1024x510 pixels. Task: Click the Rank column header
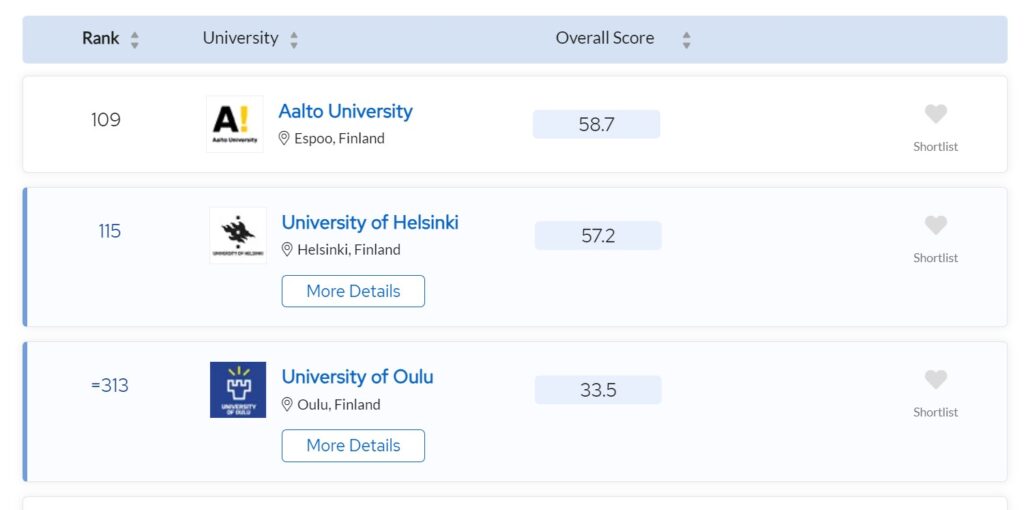coord(101,38)
